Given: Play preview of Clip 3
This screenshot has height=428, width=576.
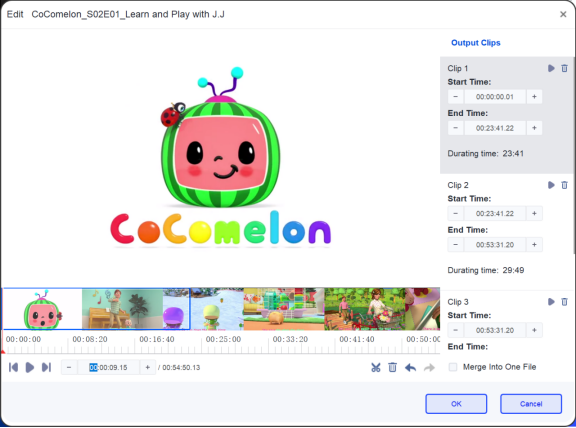Looking at the screenshot, I should [551, 302].
